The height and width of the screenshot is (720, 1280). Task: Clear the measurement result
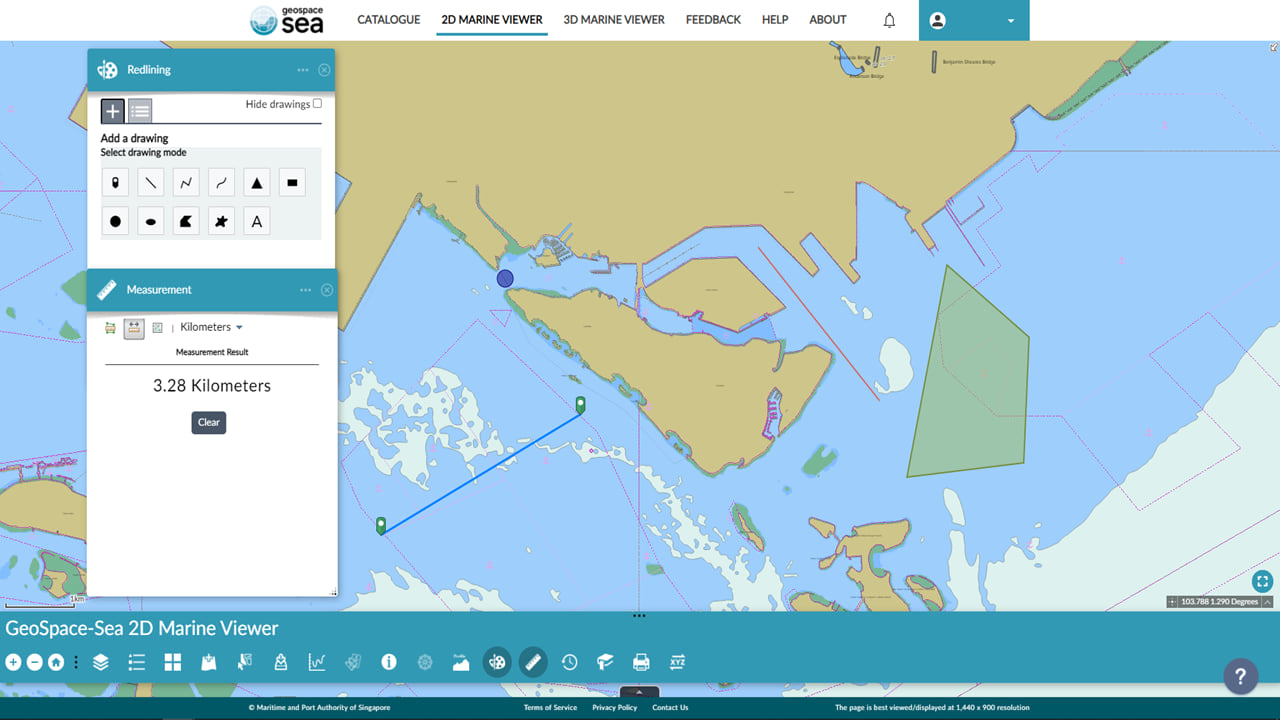[209, 422]
